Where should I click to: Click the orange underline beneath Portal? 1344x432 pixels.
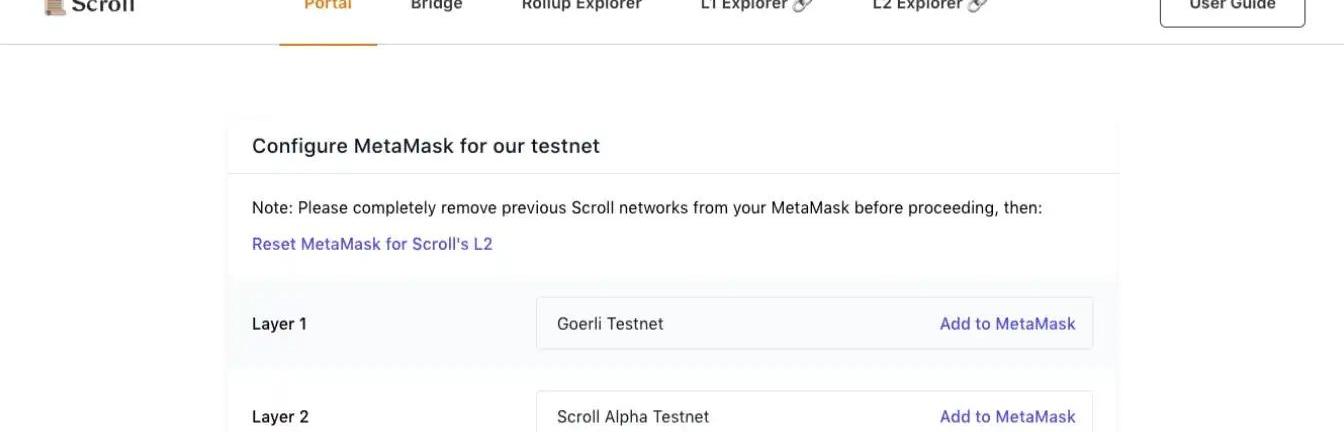(328, 44)
